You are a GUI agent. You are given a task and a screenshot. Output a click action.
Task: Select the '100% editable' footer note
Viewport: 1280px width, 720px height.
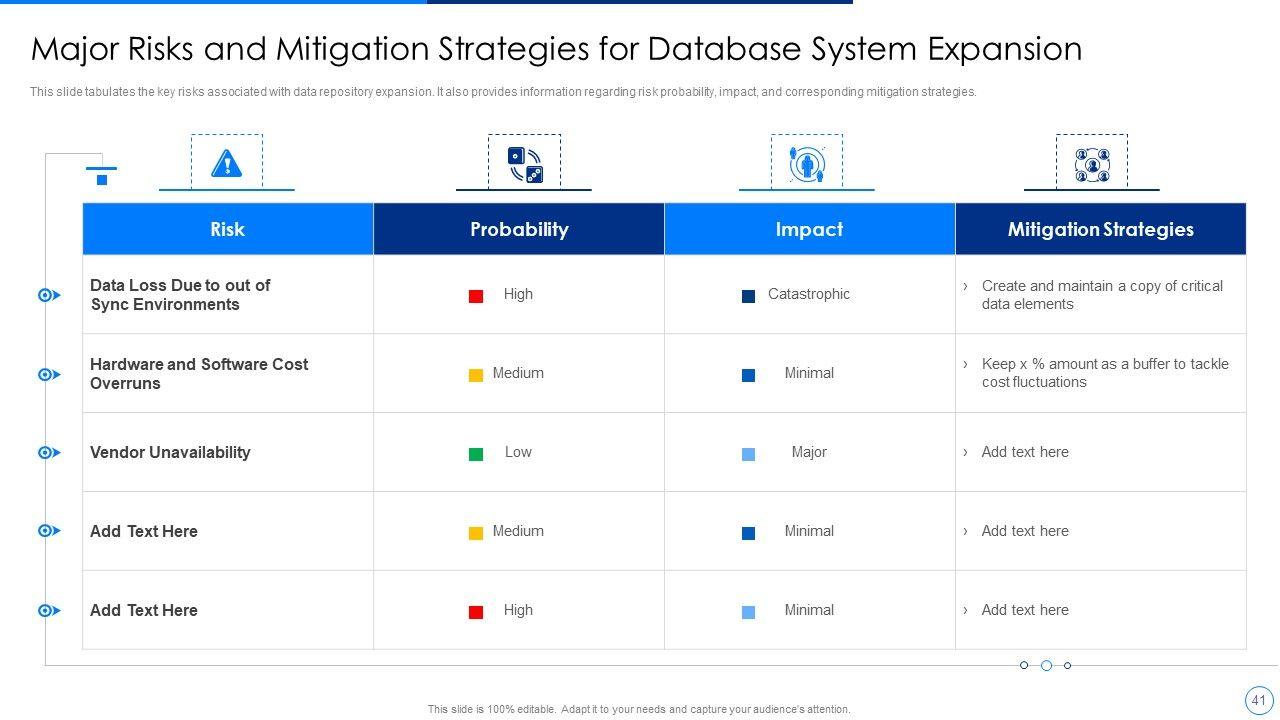pos(639,709)
